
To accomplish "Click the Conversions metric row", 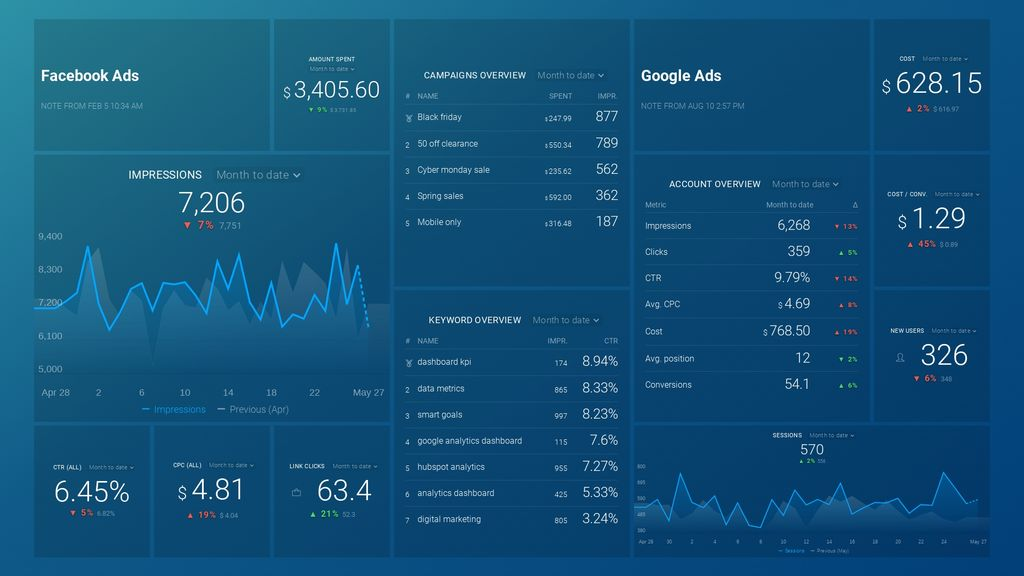I will tap(751, 385).
